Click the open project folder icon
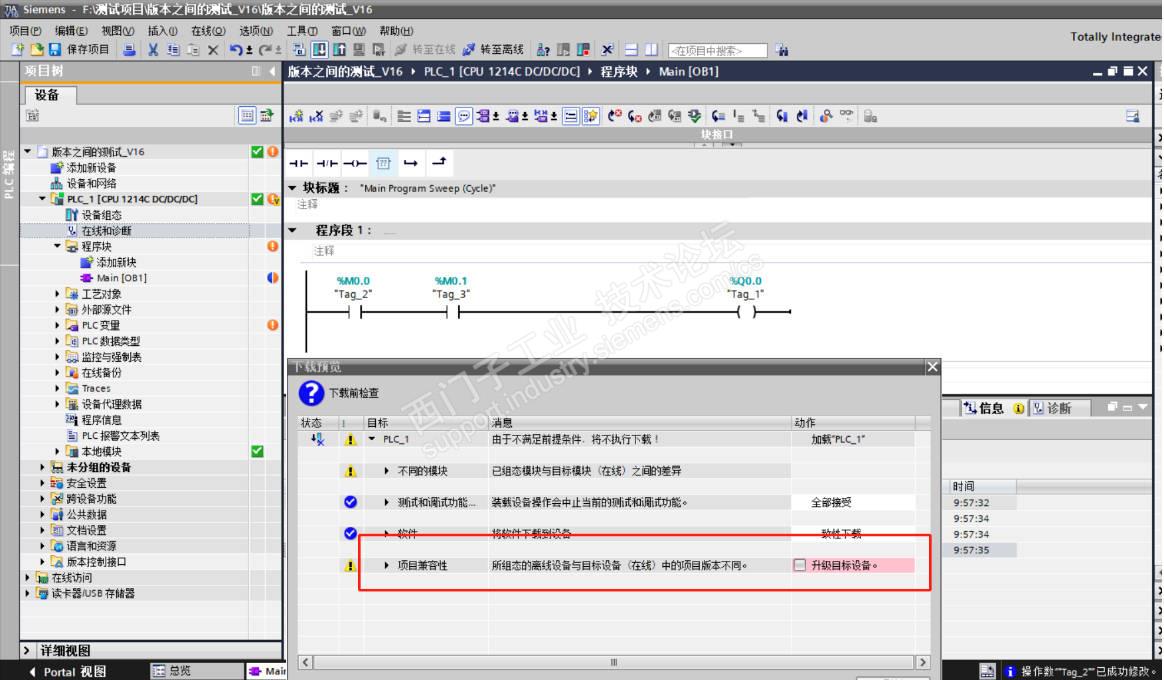1164x680 pixels. click(36, 50)
